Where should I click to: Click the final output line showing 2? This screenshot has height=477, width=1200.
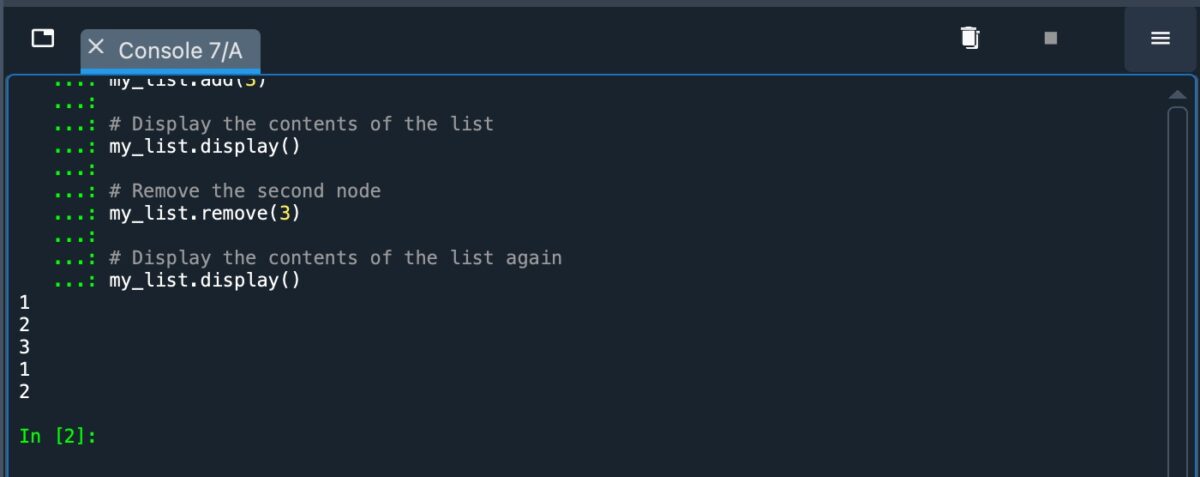click(25, 391)
